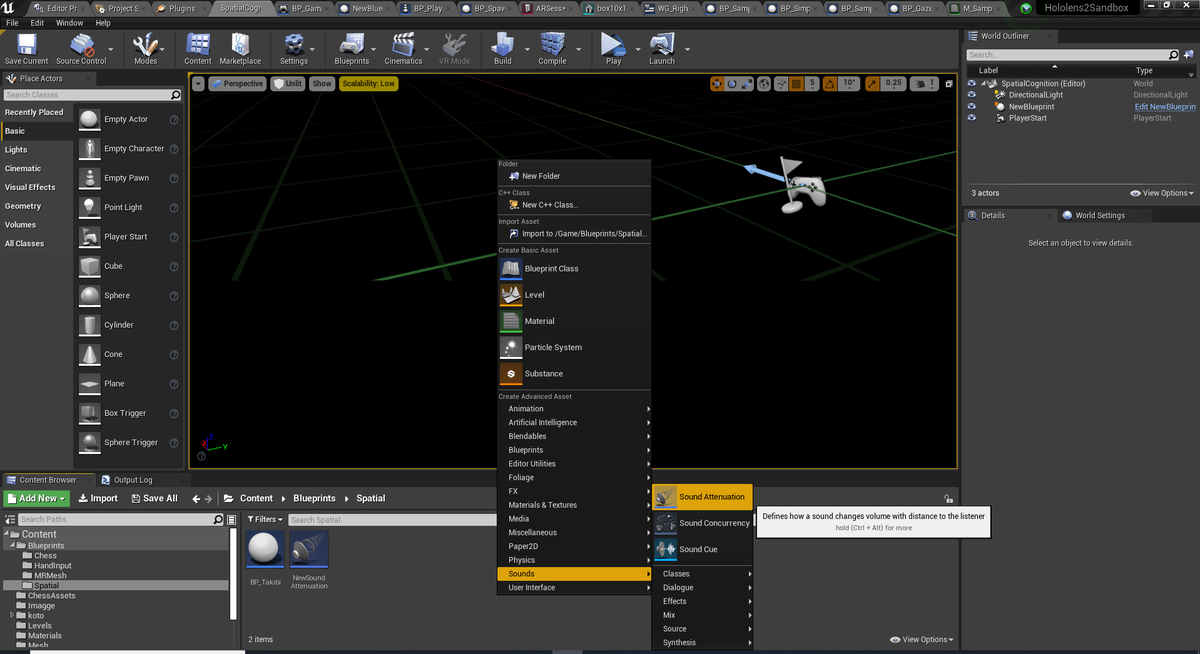Open World Outliner View Options

tap(1161, 193)
